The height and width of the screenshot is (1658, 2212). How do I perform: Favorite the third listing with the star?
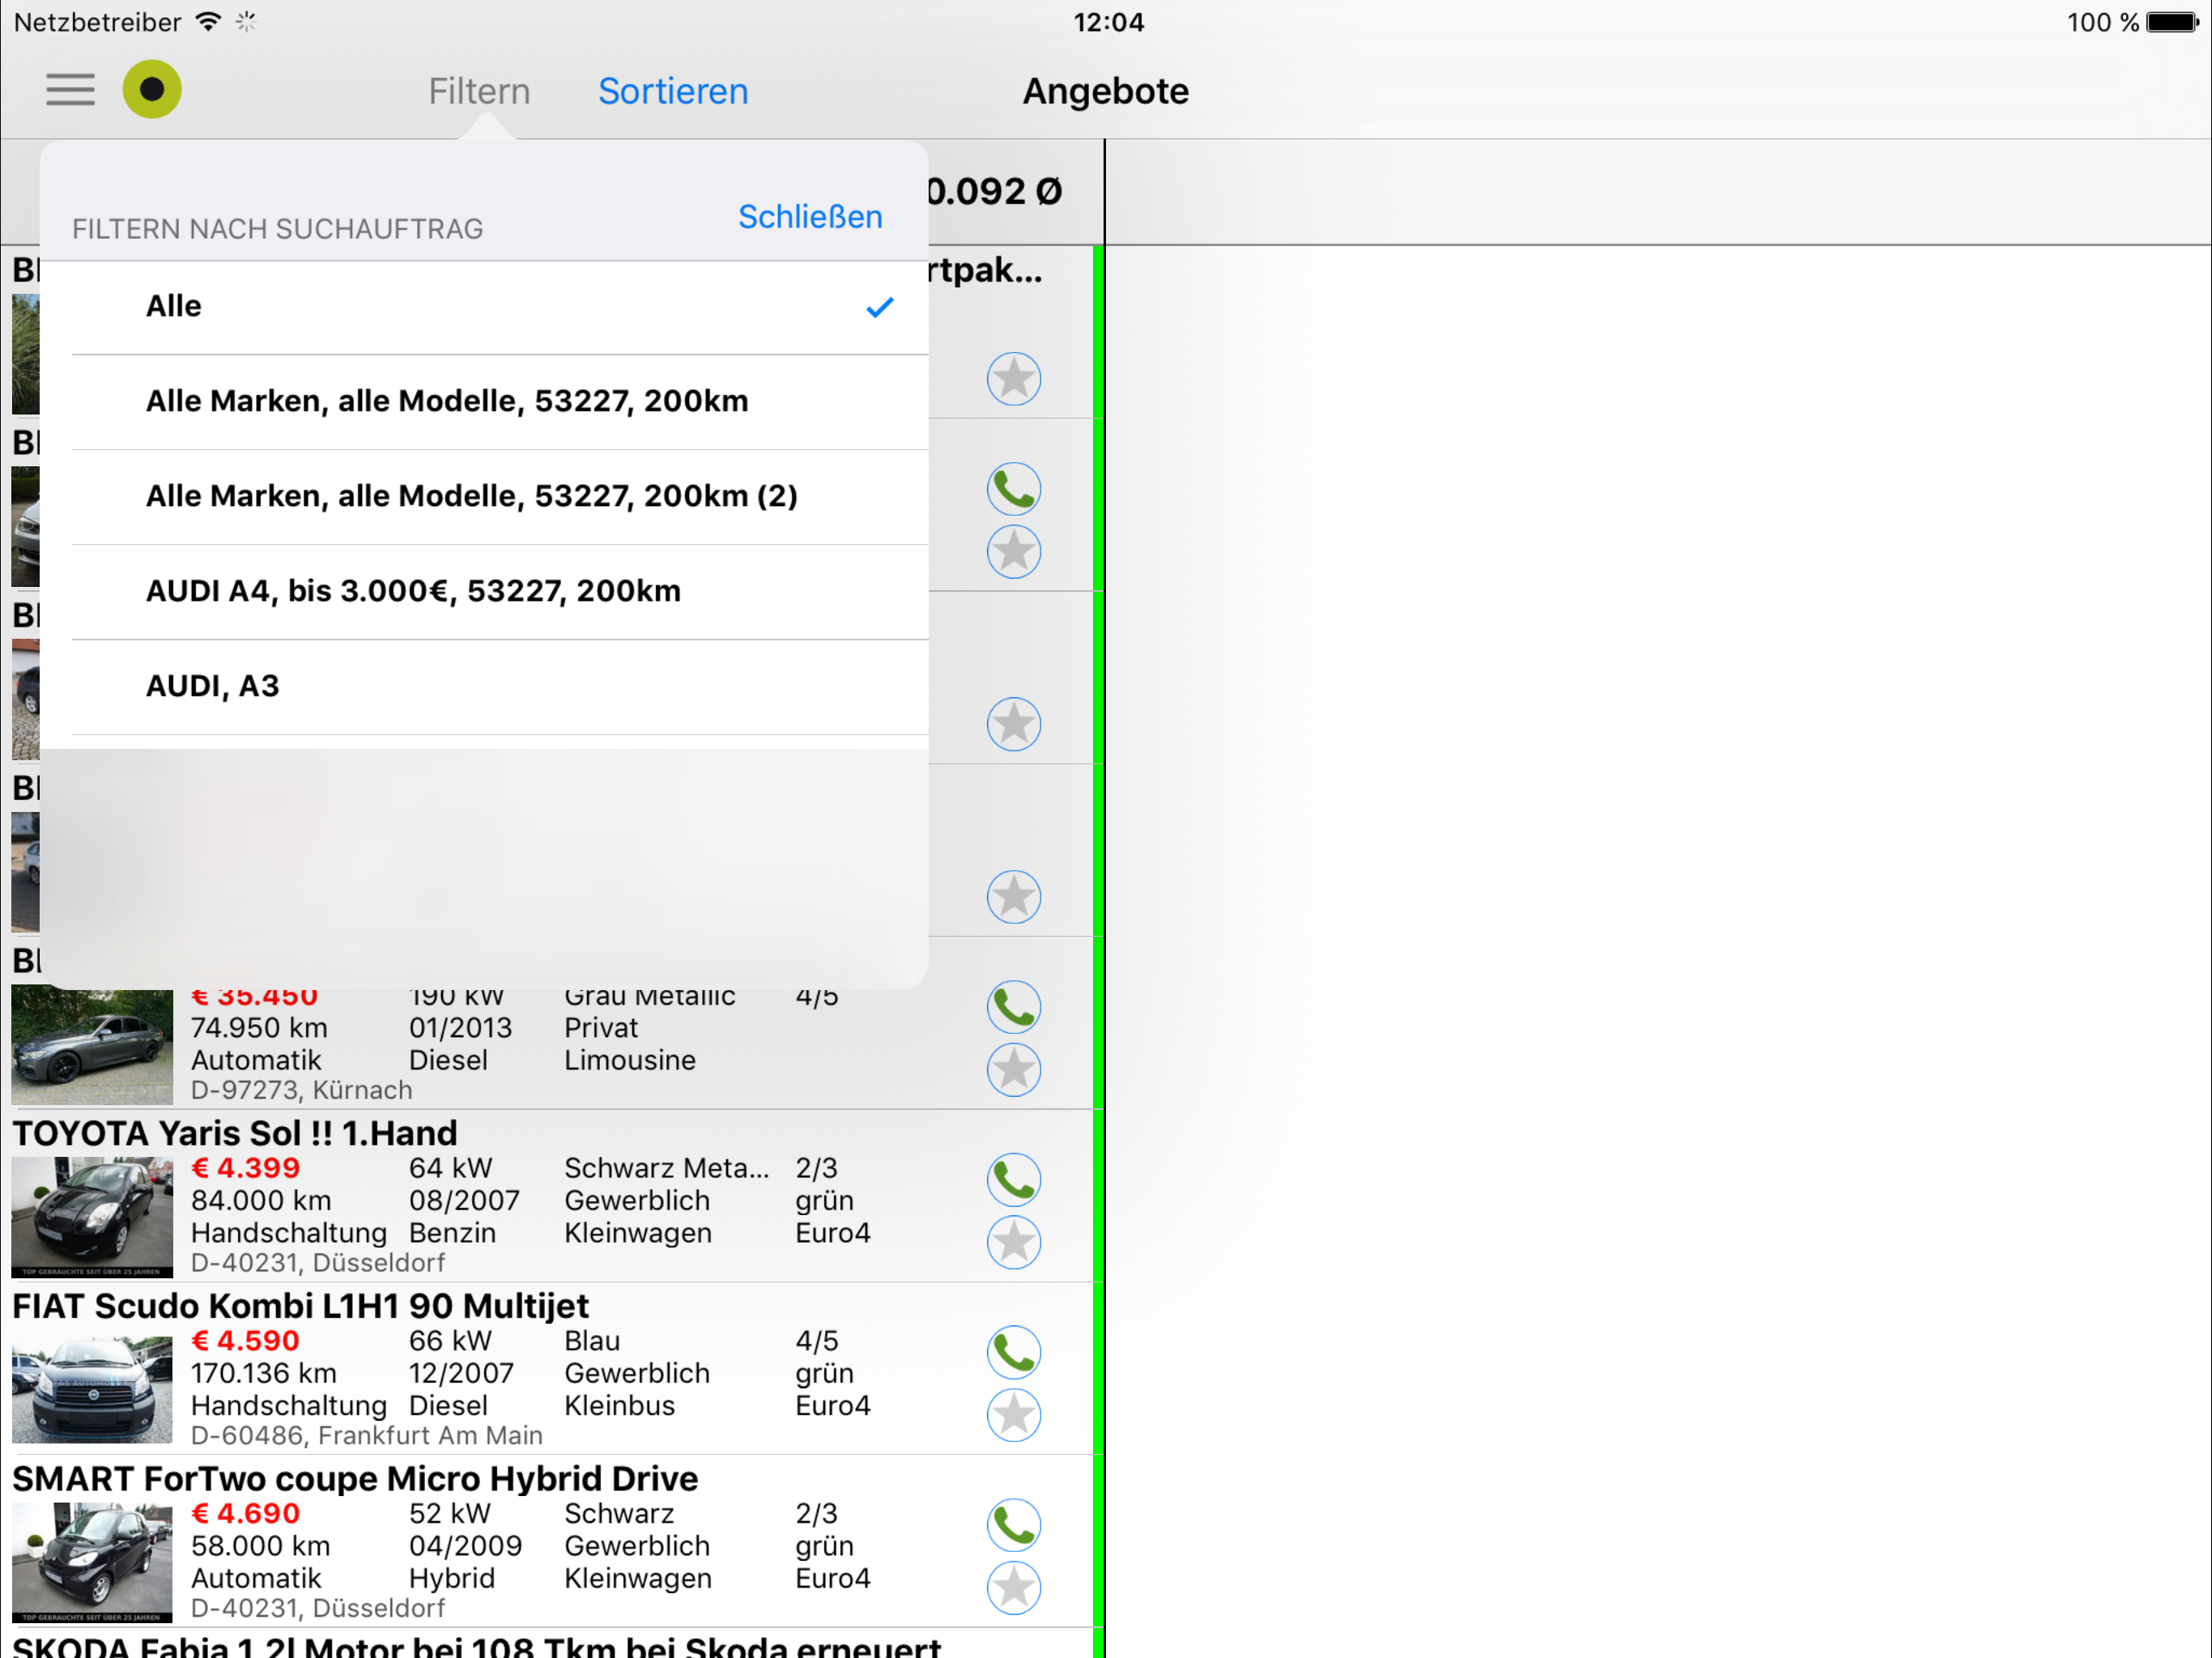[x=1014, y=725]
